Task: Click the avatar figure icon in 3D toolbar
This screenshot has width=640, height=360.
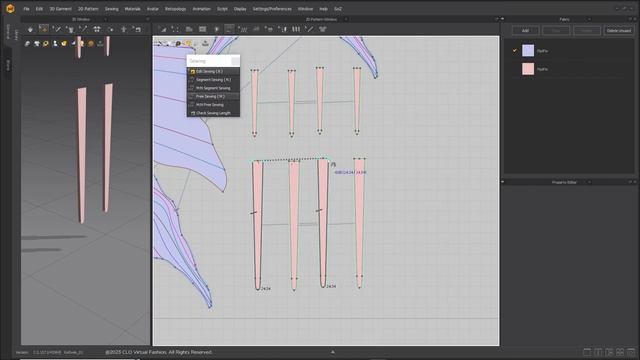Action: [124, 29]
